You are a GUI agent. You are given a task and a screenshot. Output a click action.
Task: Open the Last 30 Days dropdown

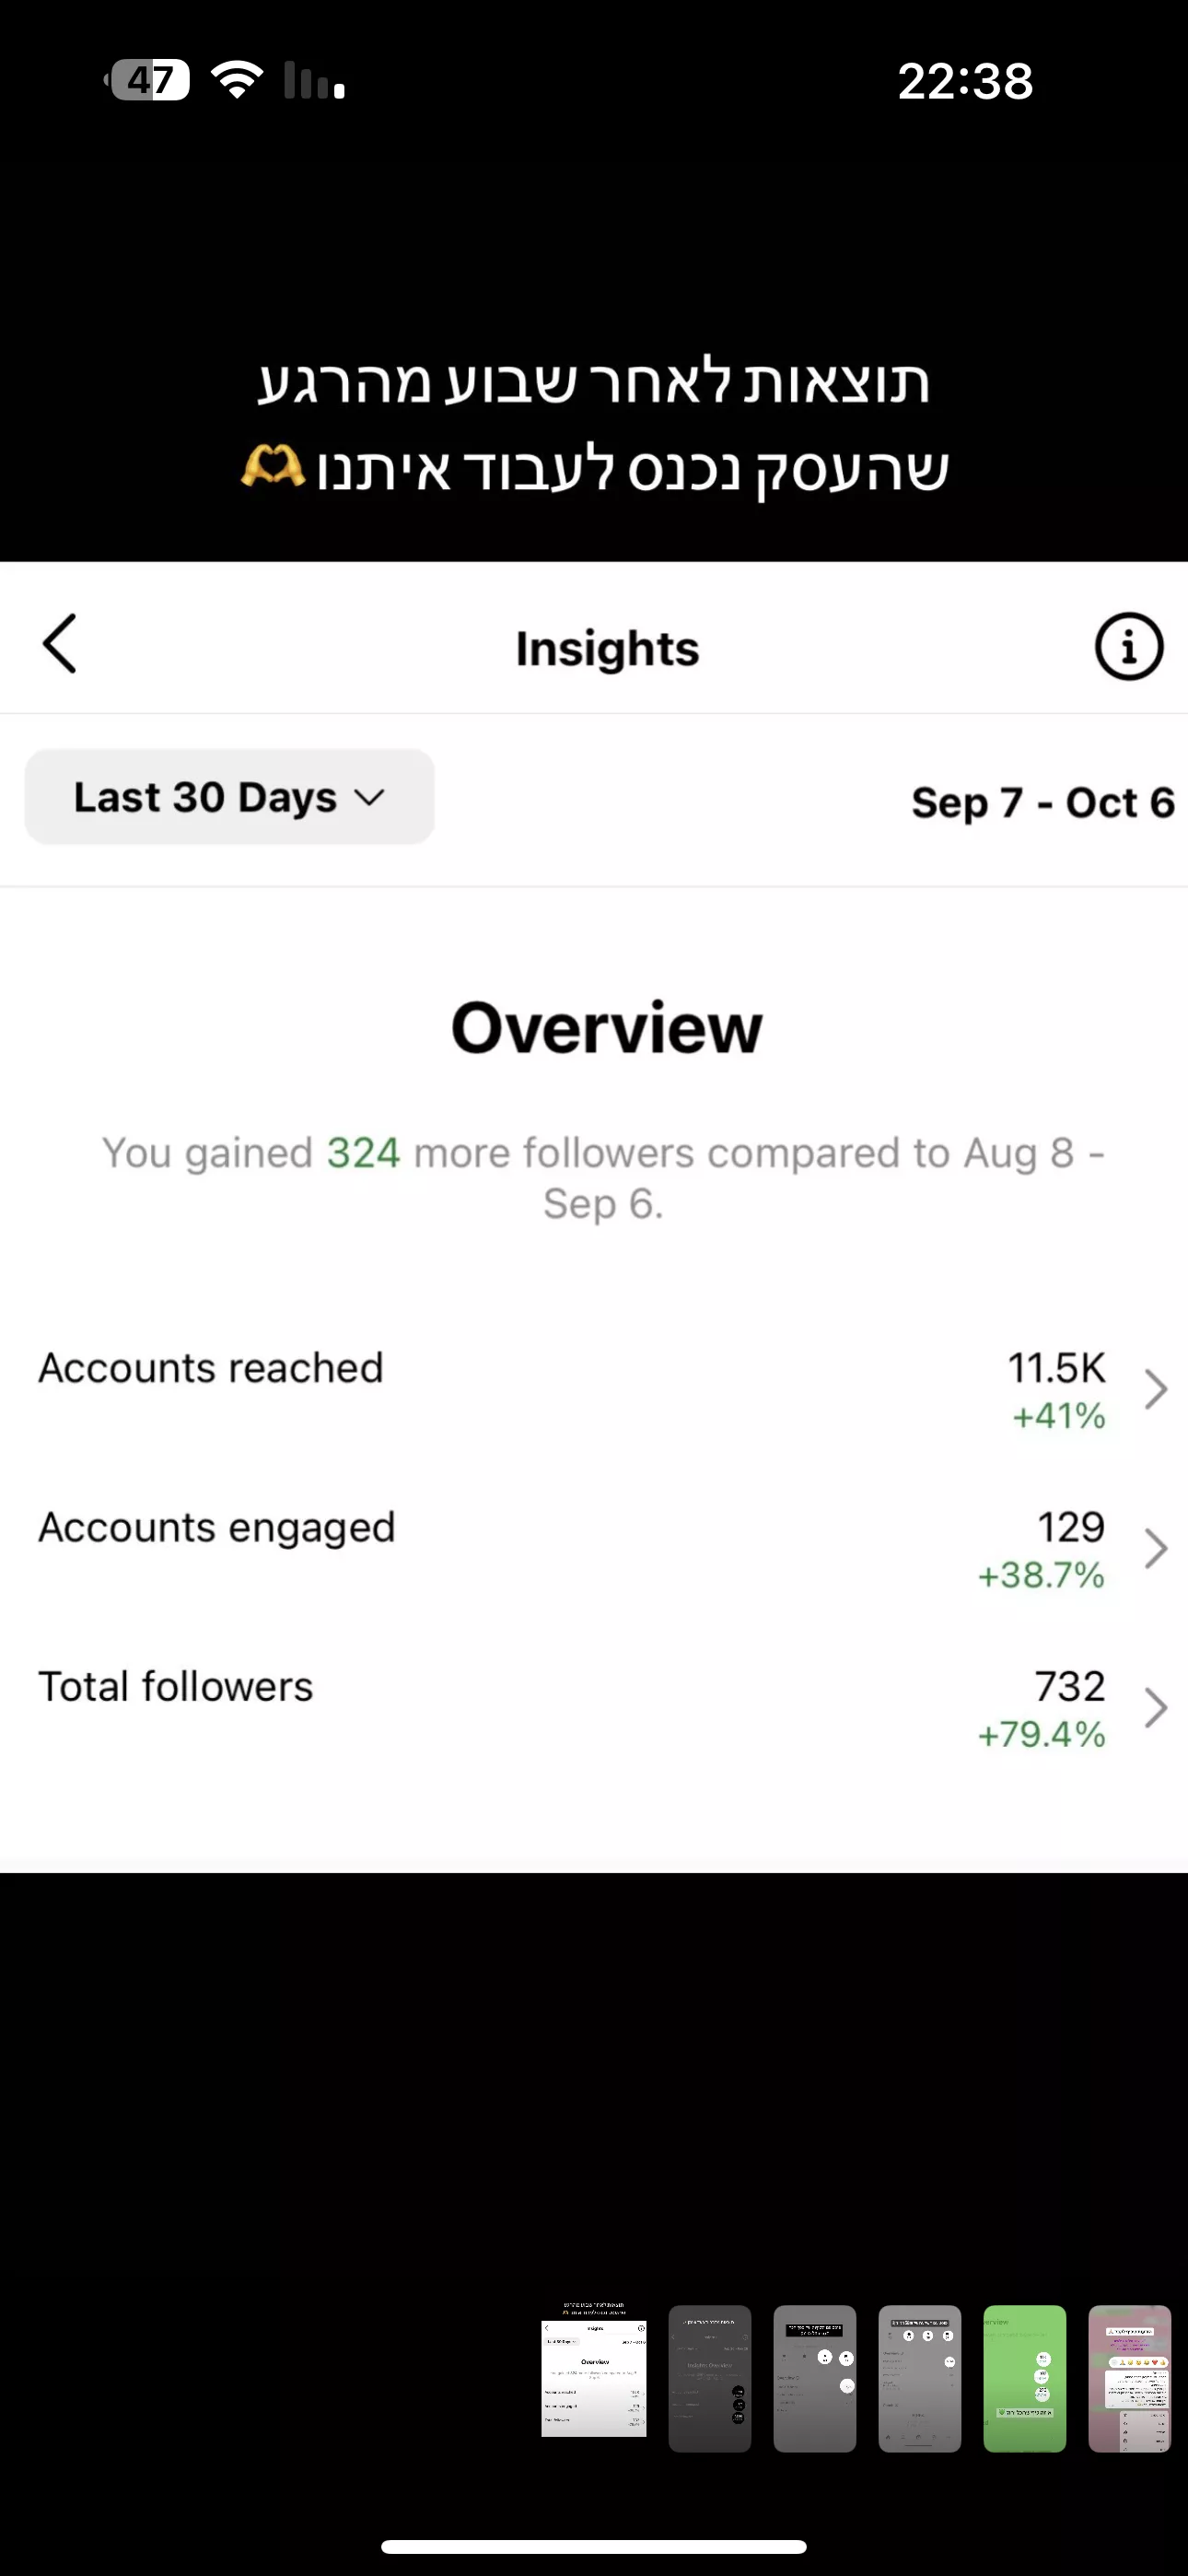pos(229,797)
